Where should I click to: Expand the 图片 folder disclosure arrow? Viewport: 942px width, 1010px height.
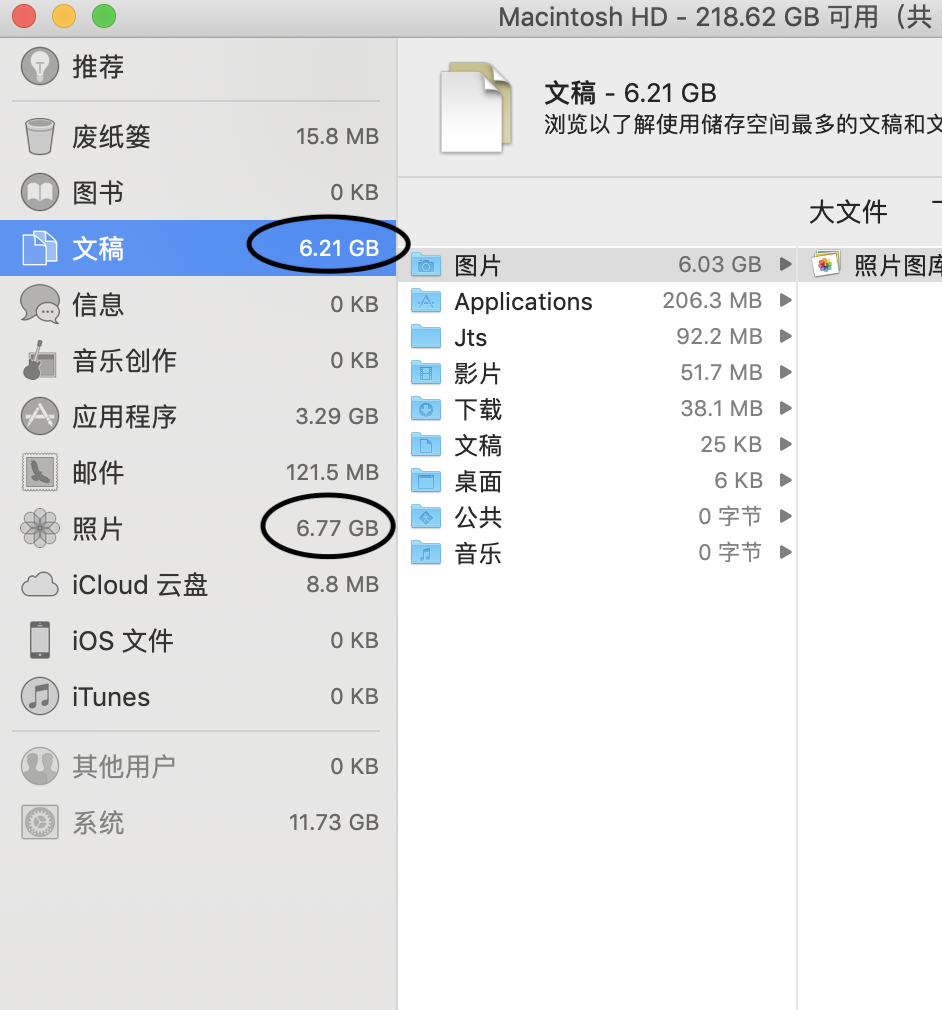pyautogui.click(x=785, y=265)
